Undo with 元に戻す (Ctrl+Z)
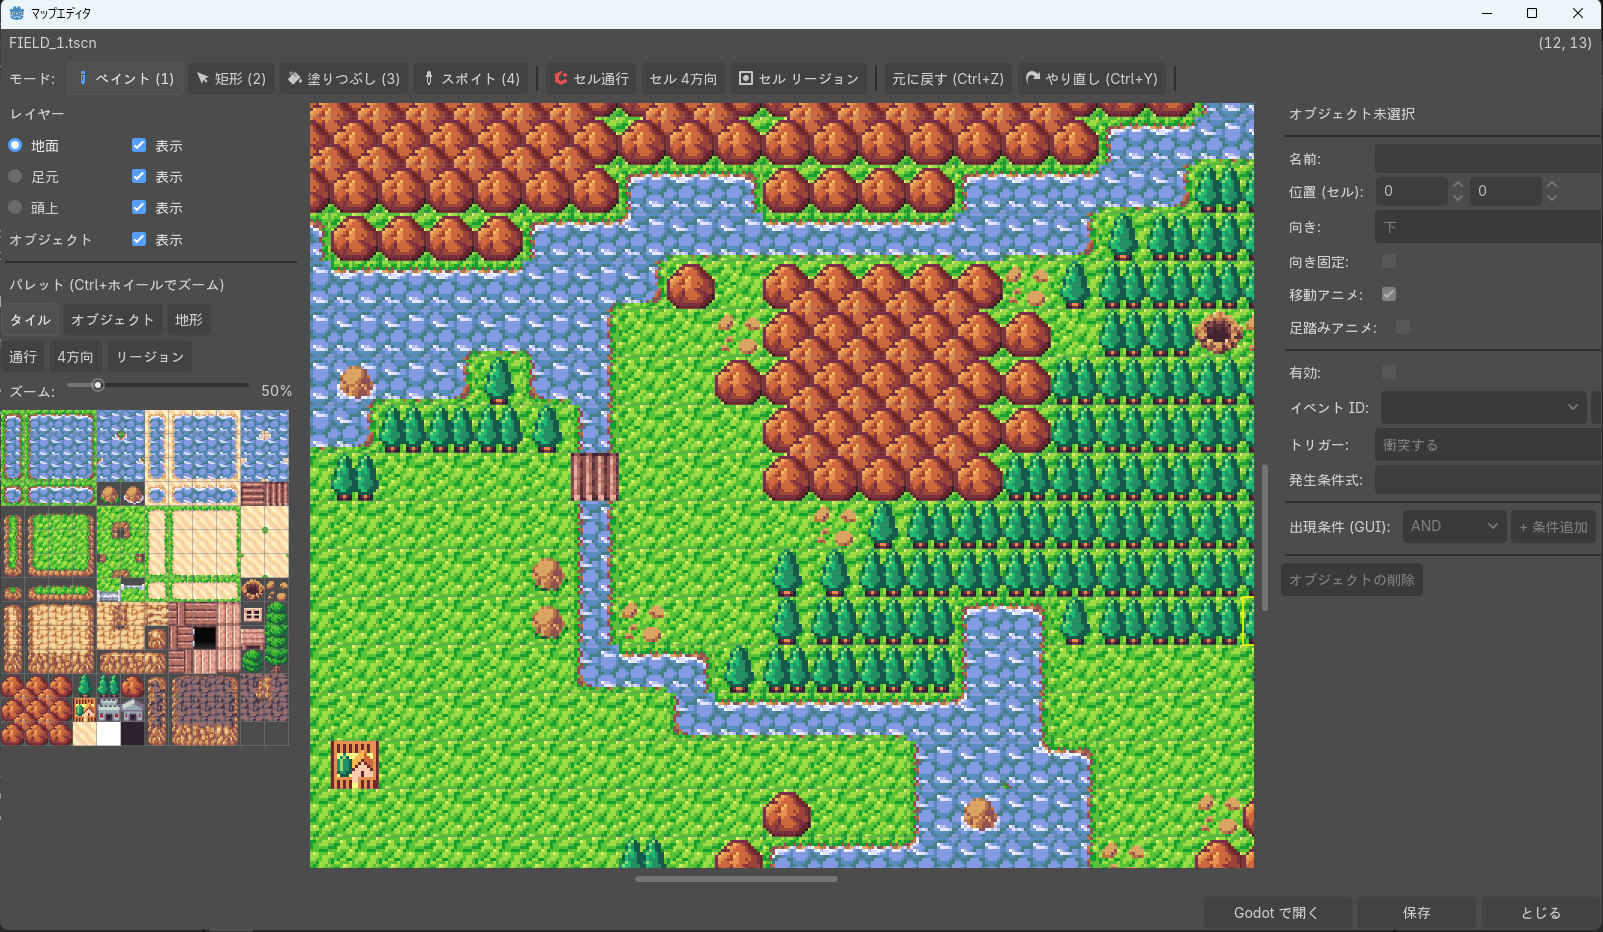This screenshot has width=1603, height=932. pyautogui.click(x=948, y=78)
